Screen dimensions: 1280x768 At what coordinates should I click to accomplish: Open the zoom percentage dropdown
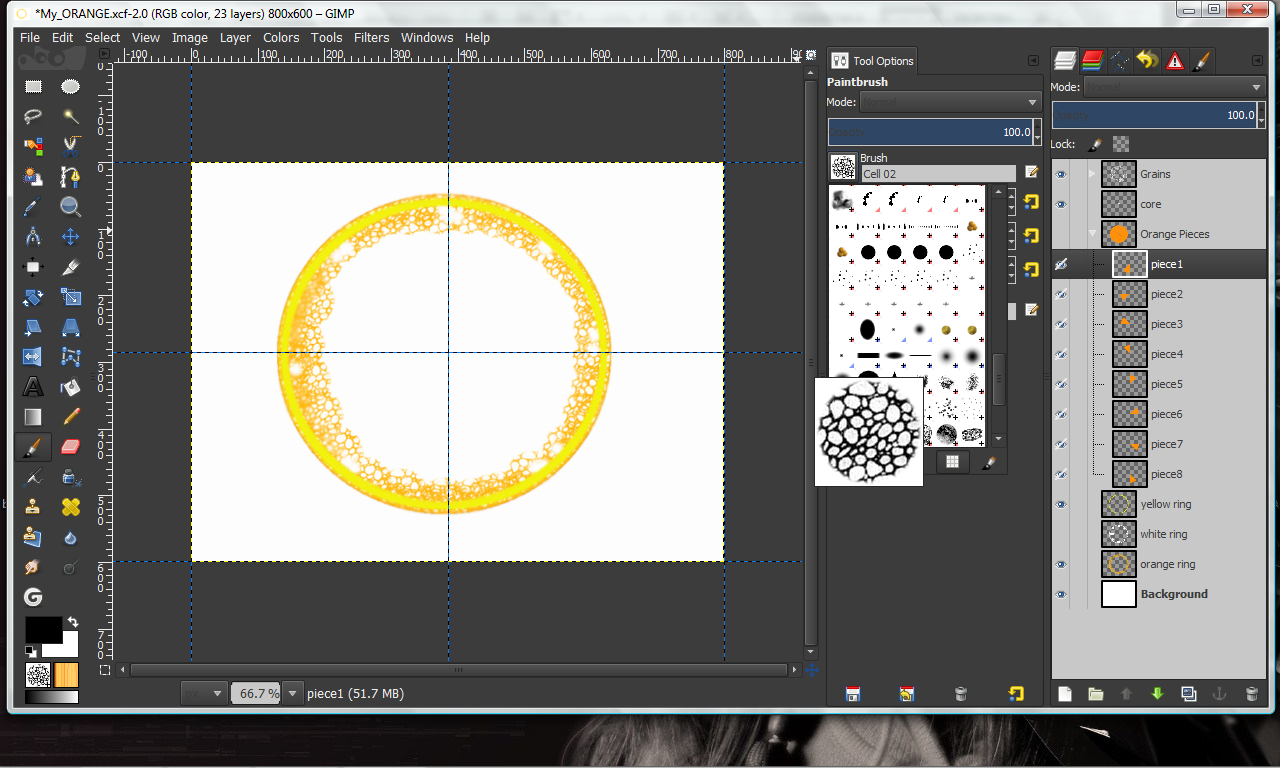[293, 693]
